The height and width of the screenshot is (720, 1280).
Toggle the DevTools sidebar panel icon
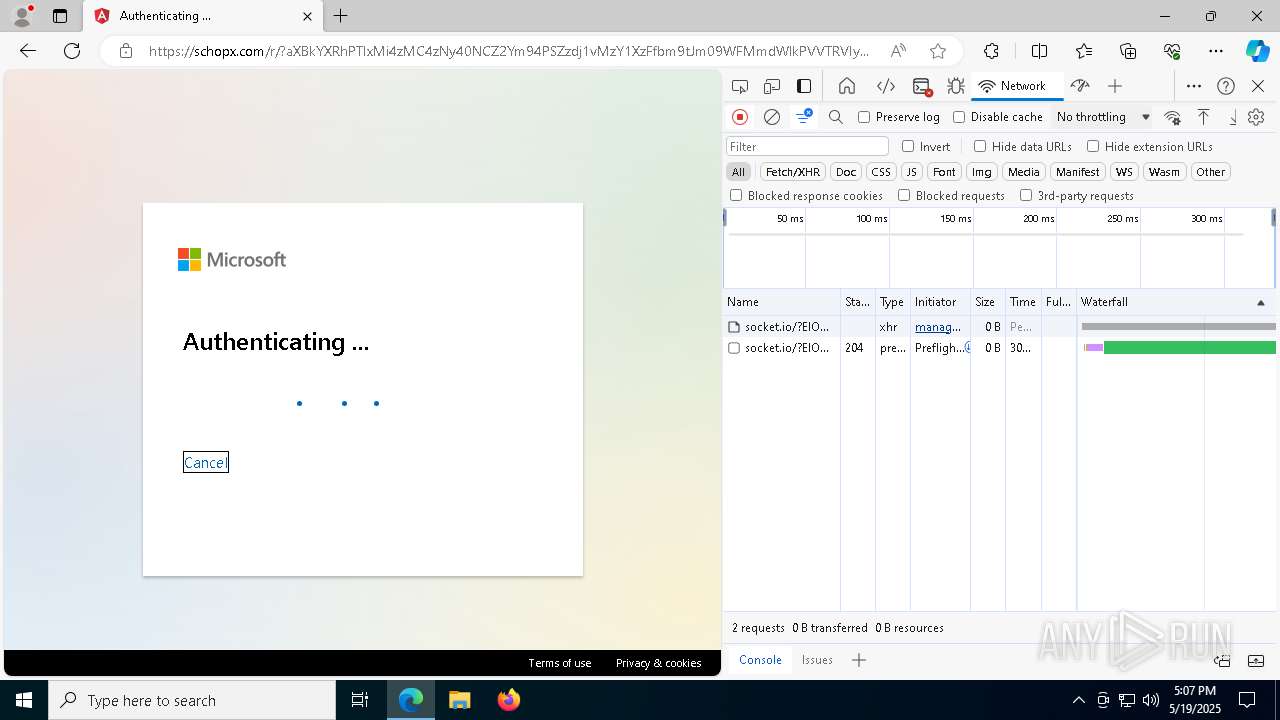coord(804,86)
